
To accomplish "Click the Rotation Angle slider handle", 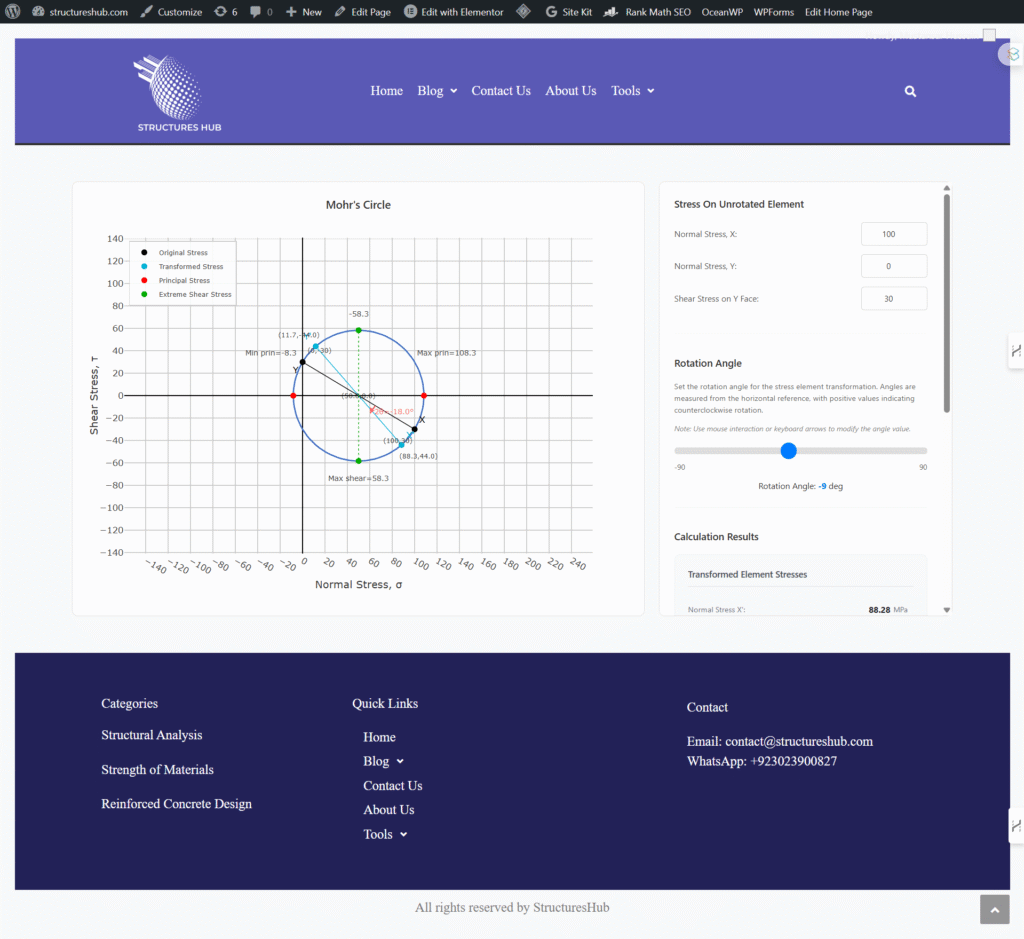I will point(788,451).
